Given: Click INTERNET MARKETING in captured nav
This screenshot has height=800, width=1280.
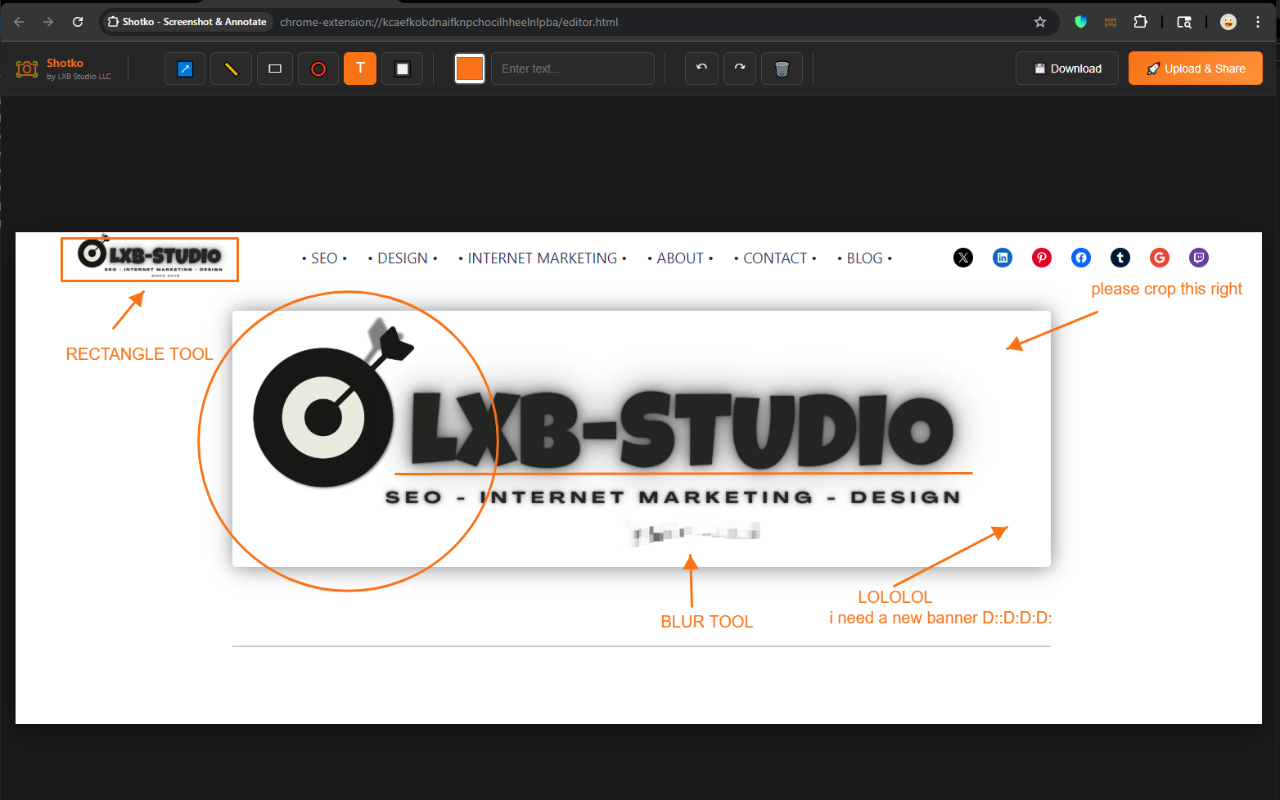Looking at the screenshot, I should tap(542, 258).
